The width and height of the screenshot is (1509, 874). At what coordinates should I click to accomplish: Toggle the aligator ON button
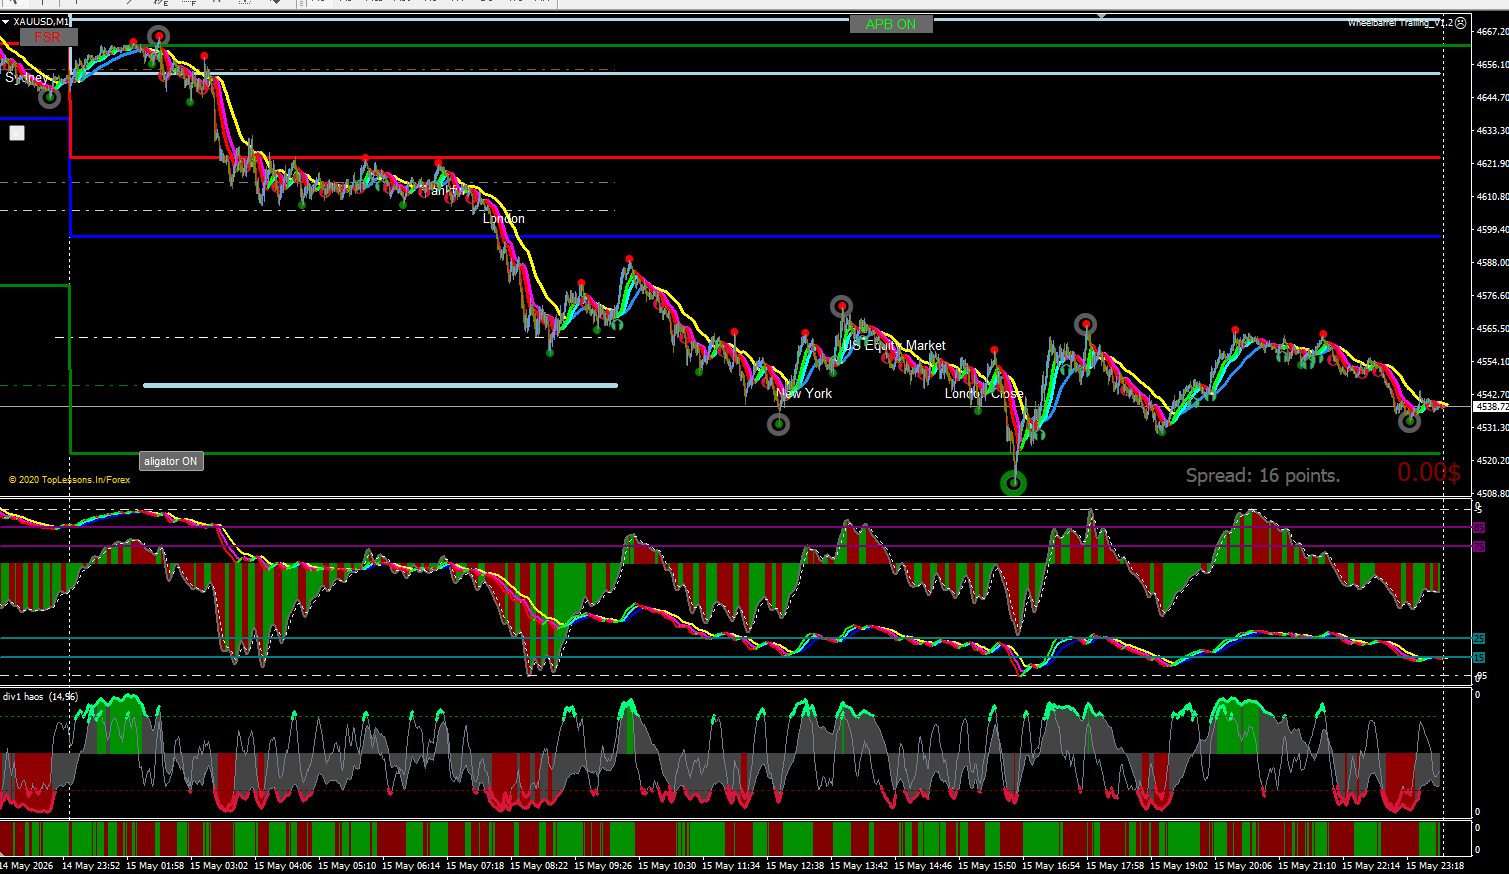(171, 461)
